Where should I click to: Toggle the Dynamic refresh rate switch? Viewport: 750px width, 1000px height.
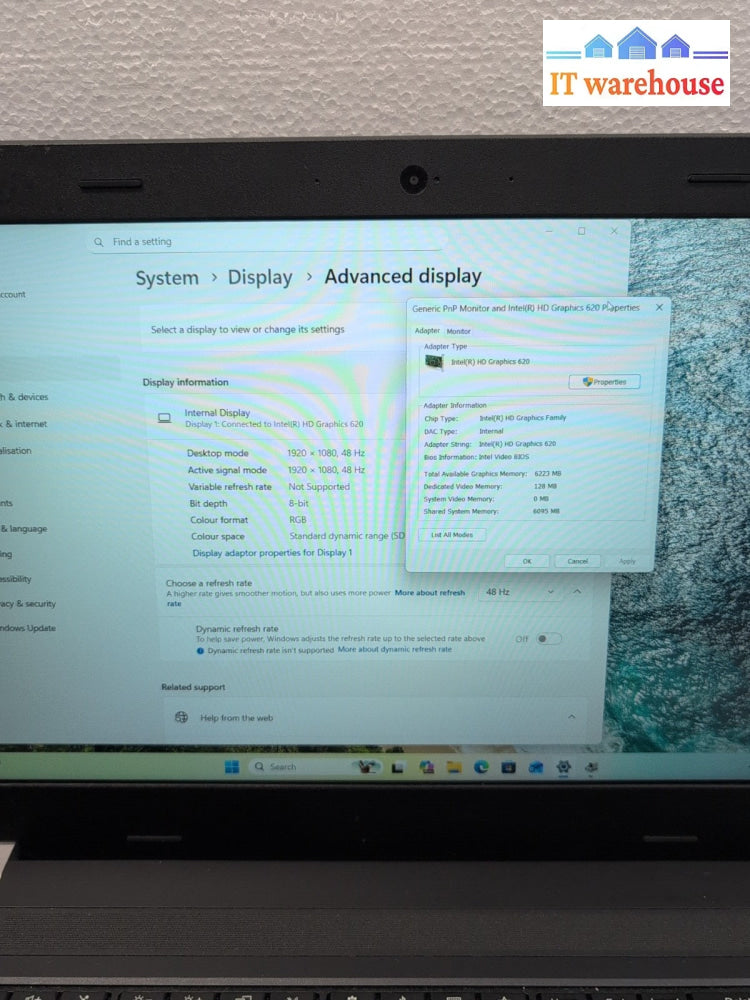pyautogui.click(x=548, y=638)
